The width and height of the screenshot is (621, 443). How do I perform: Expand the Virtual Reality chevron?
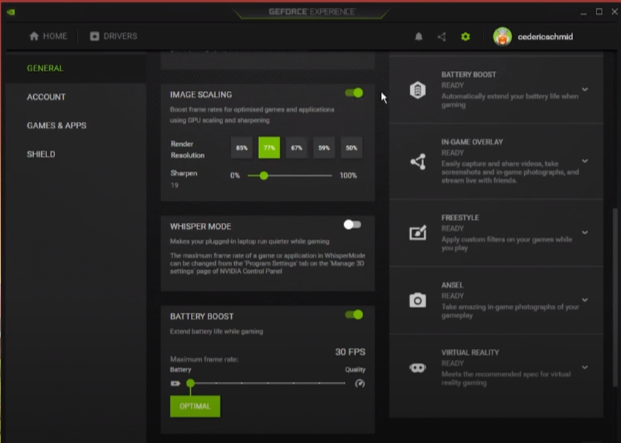(585, 367)
